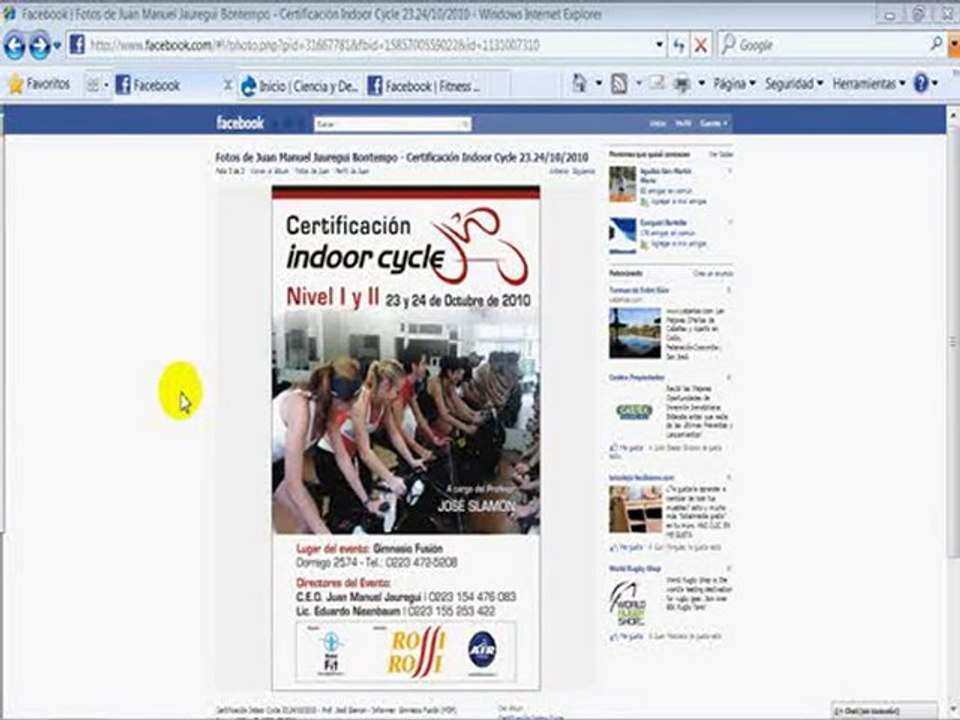The image size is (960, 720).
Task: Click the facebook logo in the blue bar
Action: pyautogui.click(x=240, y=123)
